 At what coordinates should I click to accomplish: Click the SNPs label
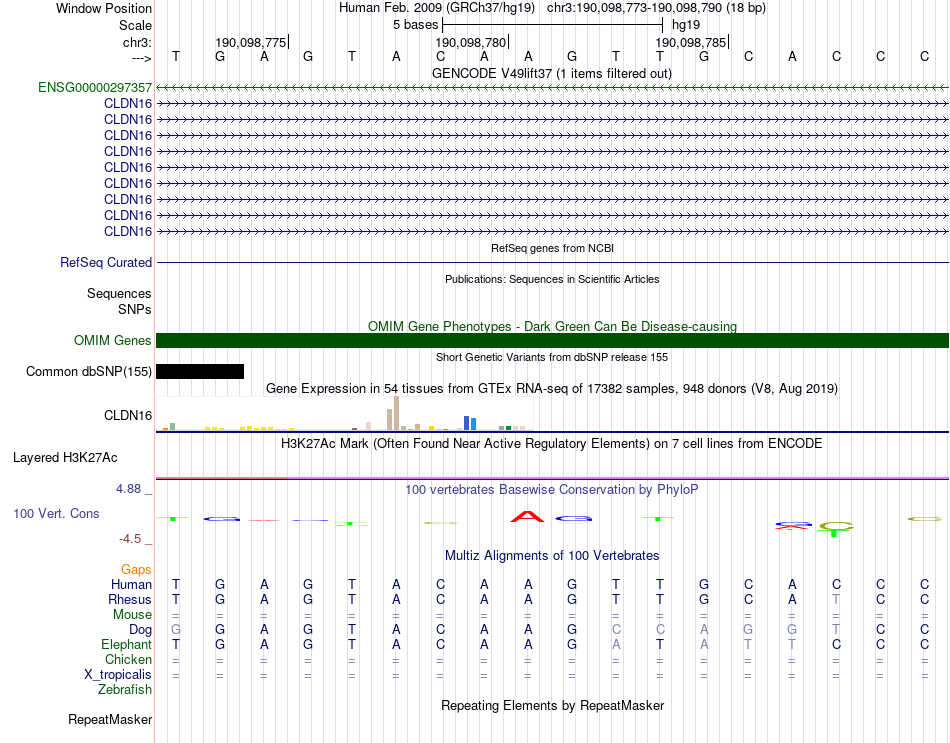pyautogui.click(x=135, y=309)
